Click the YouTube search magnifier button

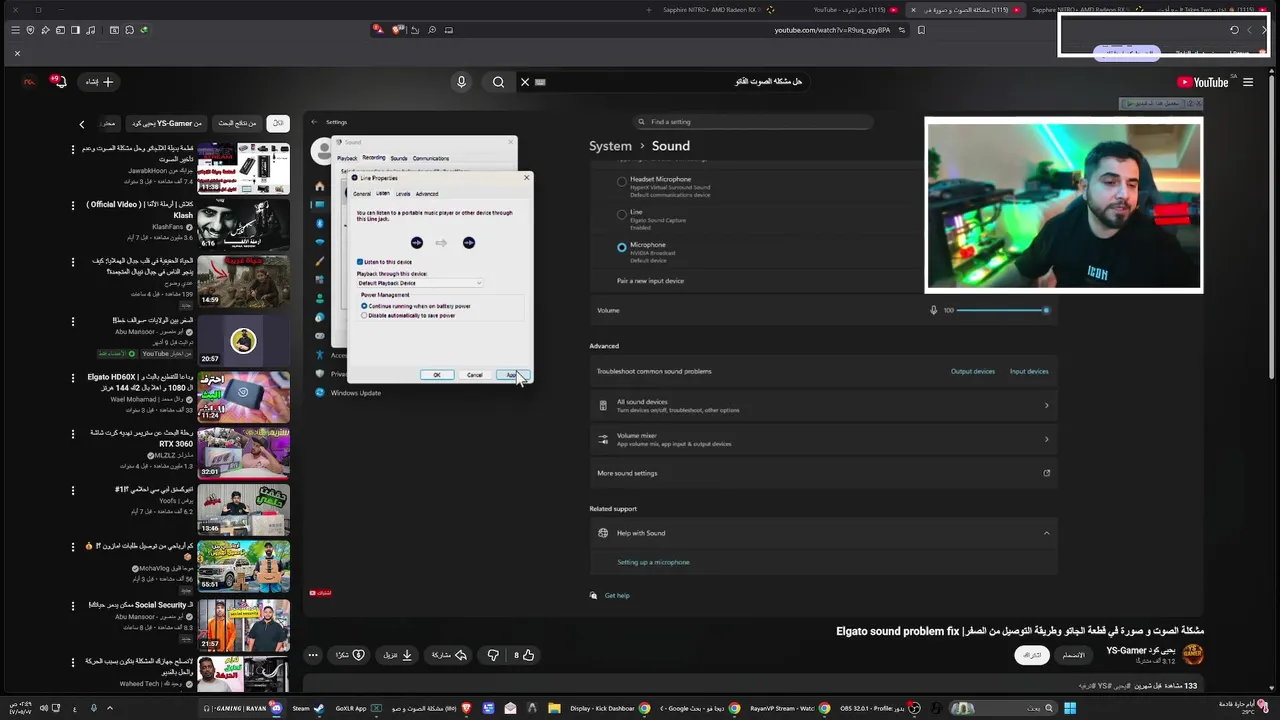click(x=498, y=82)
